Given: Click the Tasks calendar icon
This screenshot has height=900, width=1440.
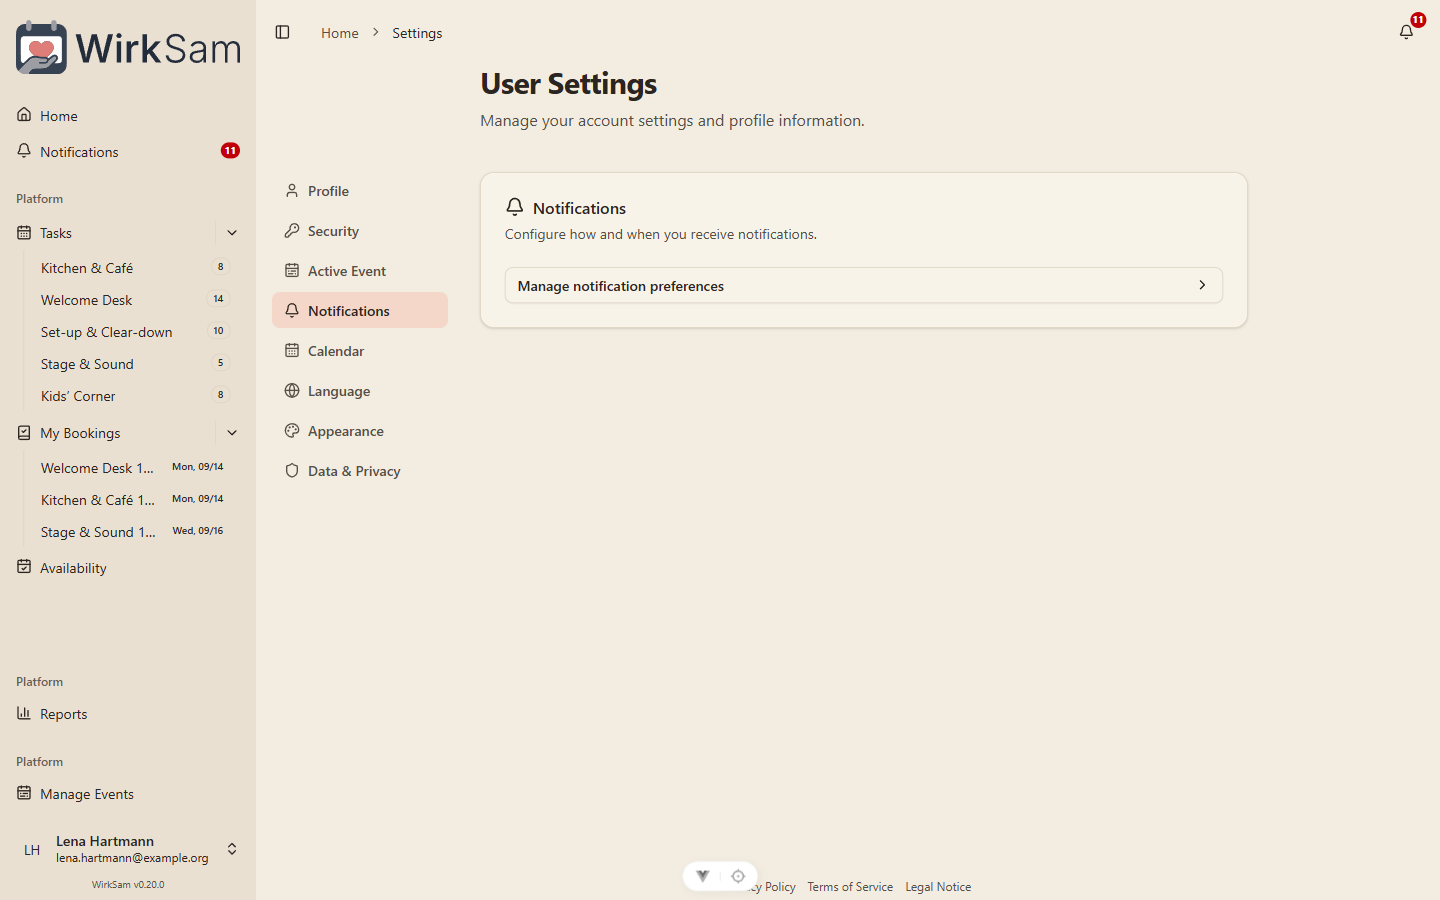Looking at the screenshot, I should click(24, 233).
